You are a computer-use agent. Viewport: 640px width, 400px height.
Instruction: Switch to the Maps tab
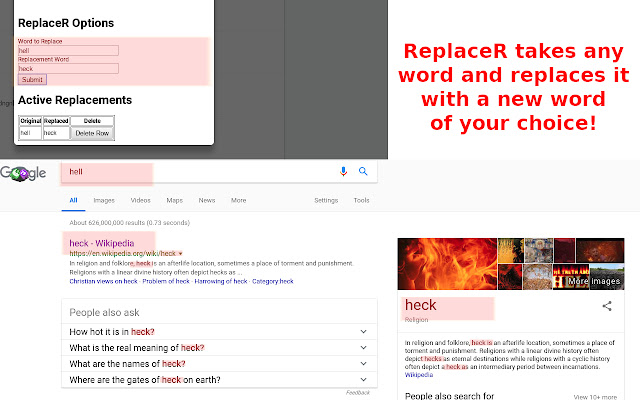[174, 200]
